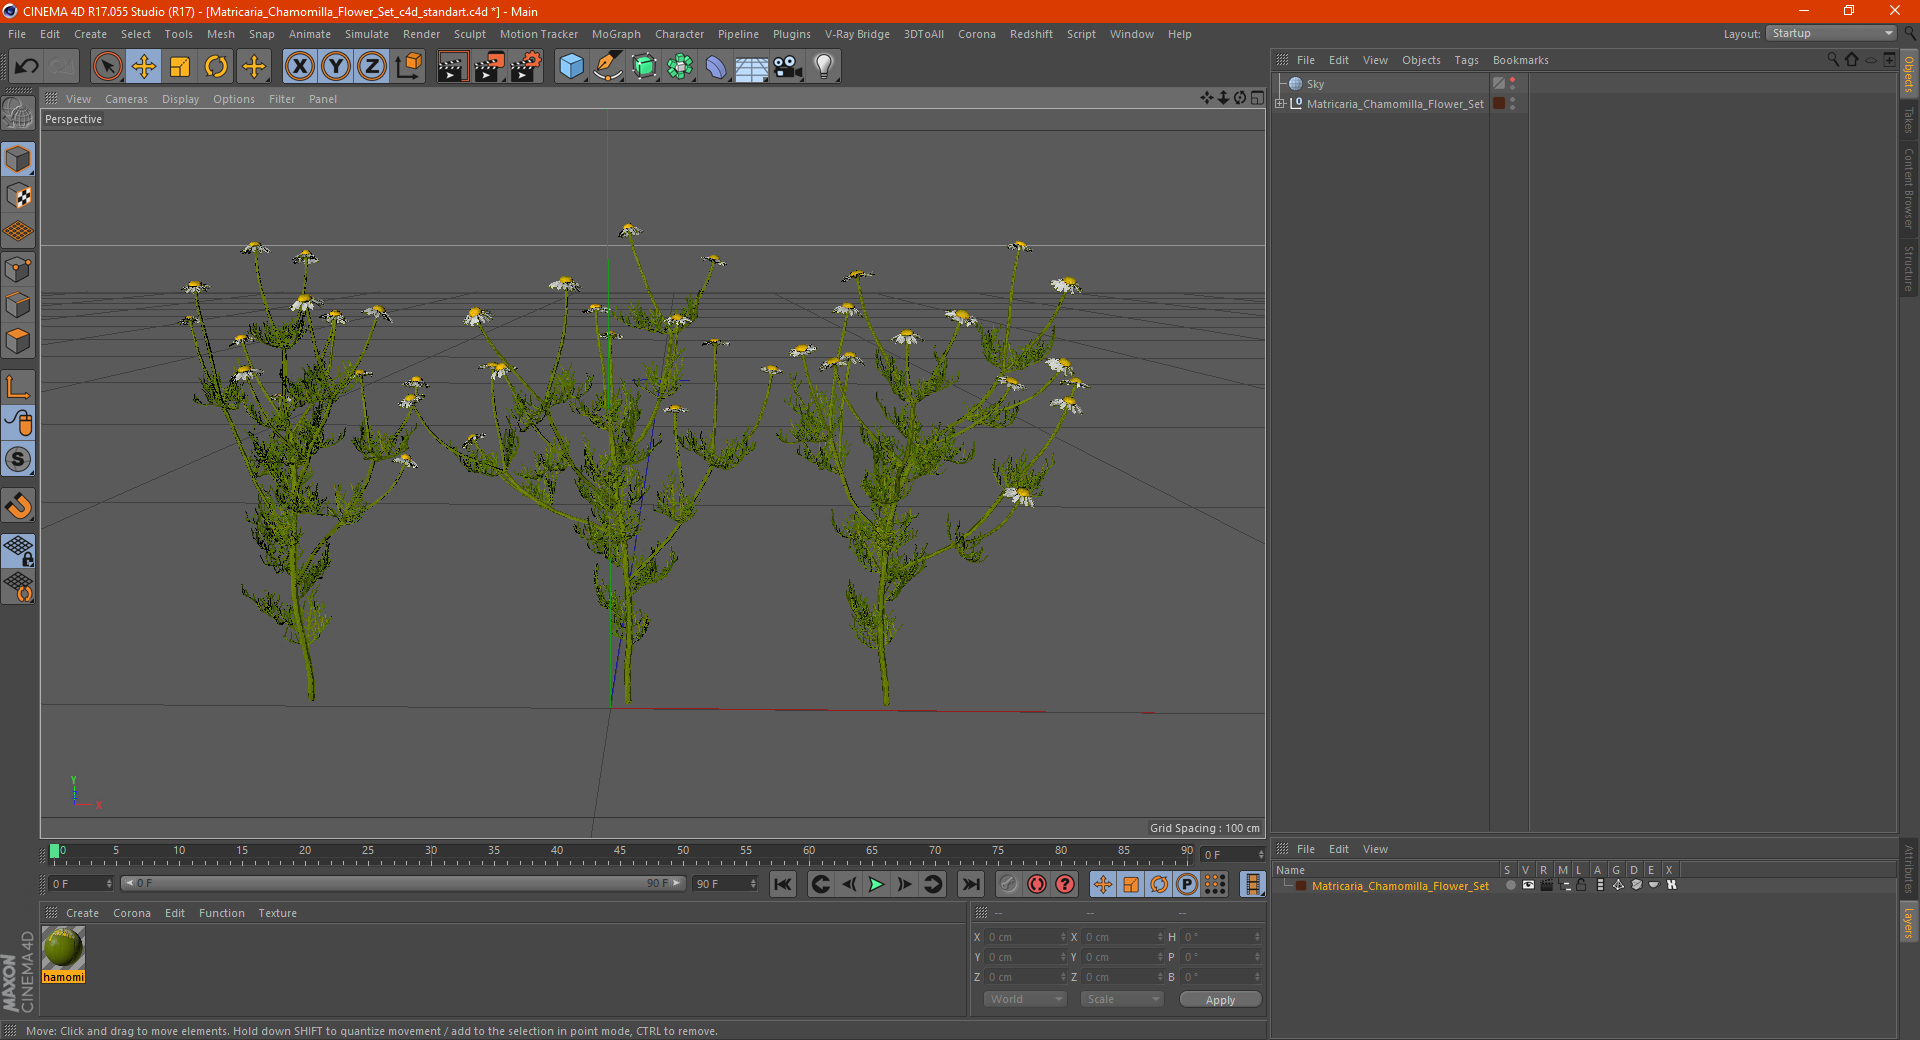Switch to Model mode in left palette
1920x1040 pixels.
point(19,159)
